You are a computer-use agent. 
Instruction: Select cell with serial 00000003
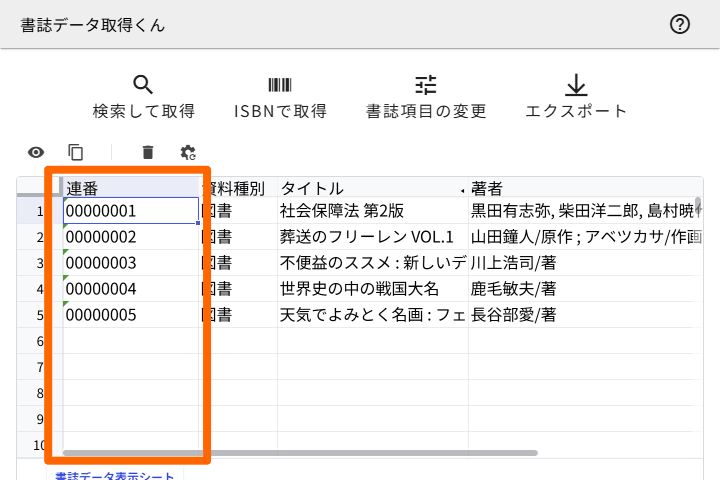[x=130, y=263]
